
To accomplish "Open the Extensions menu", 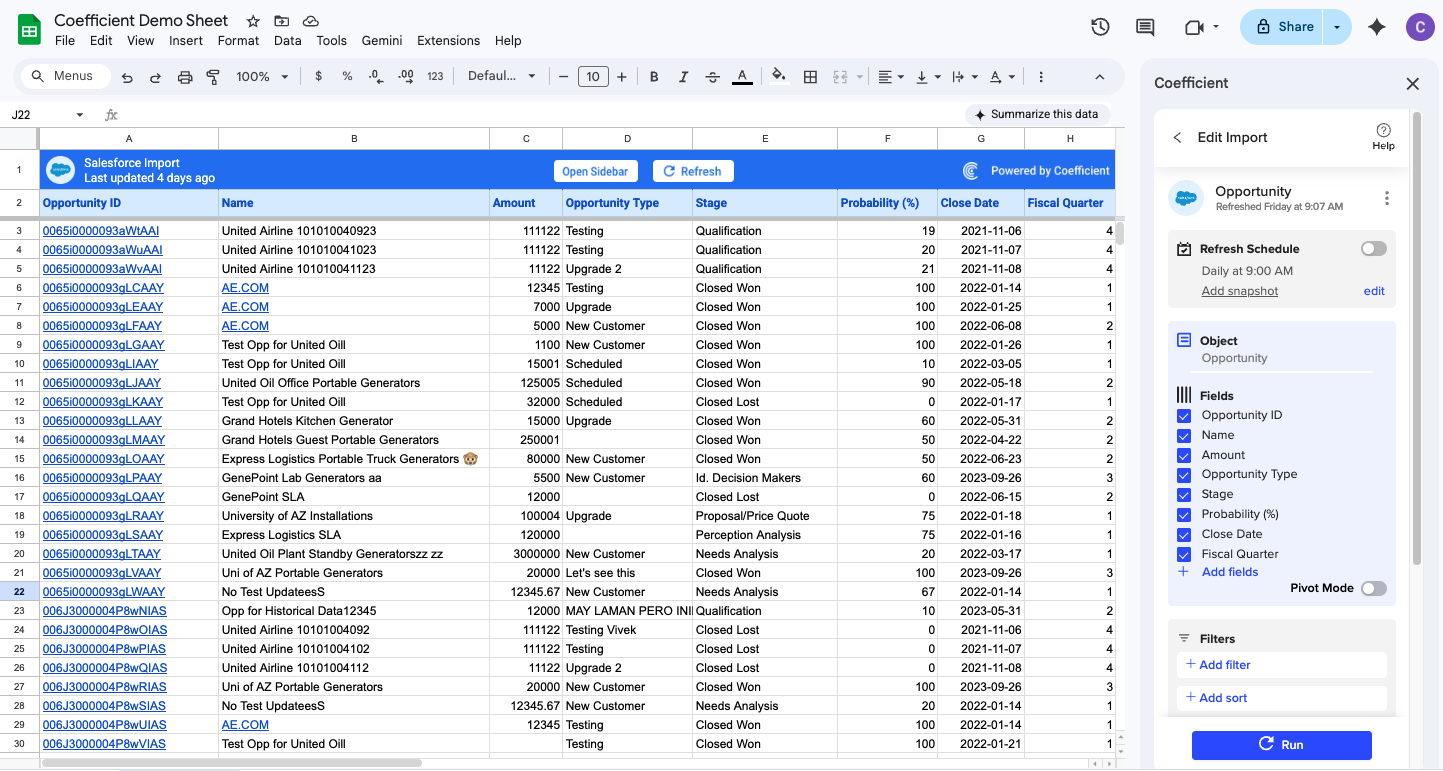I will pos(448,41).
